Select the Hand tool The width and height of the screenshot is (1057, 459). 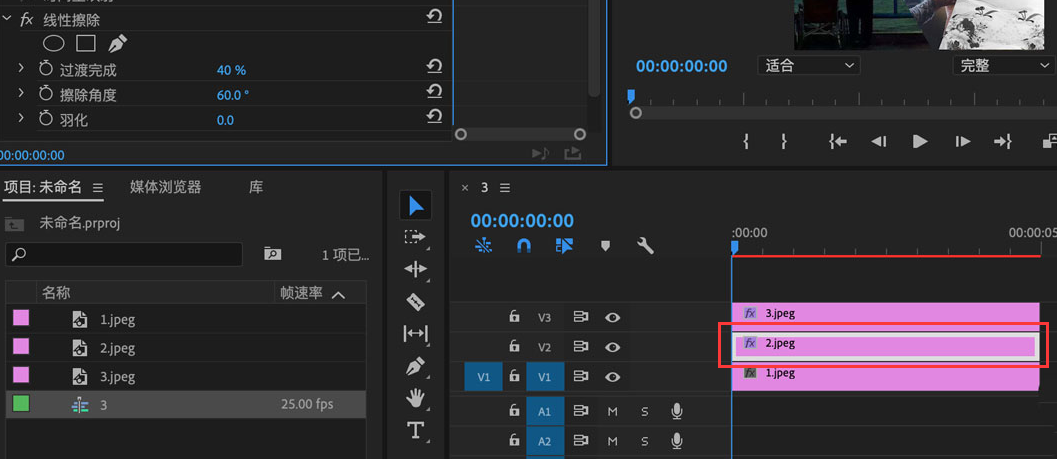coord(416,398)
